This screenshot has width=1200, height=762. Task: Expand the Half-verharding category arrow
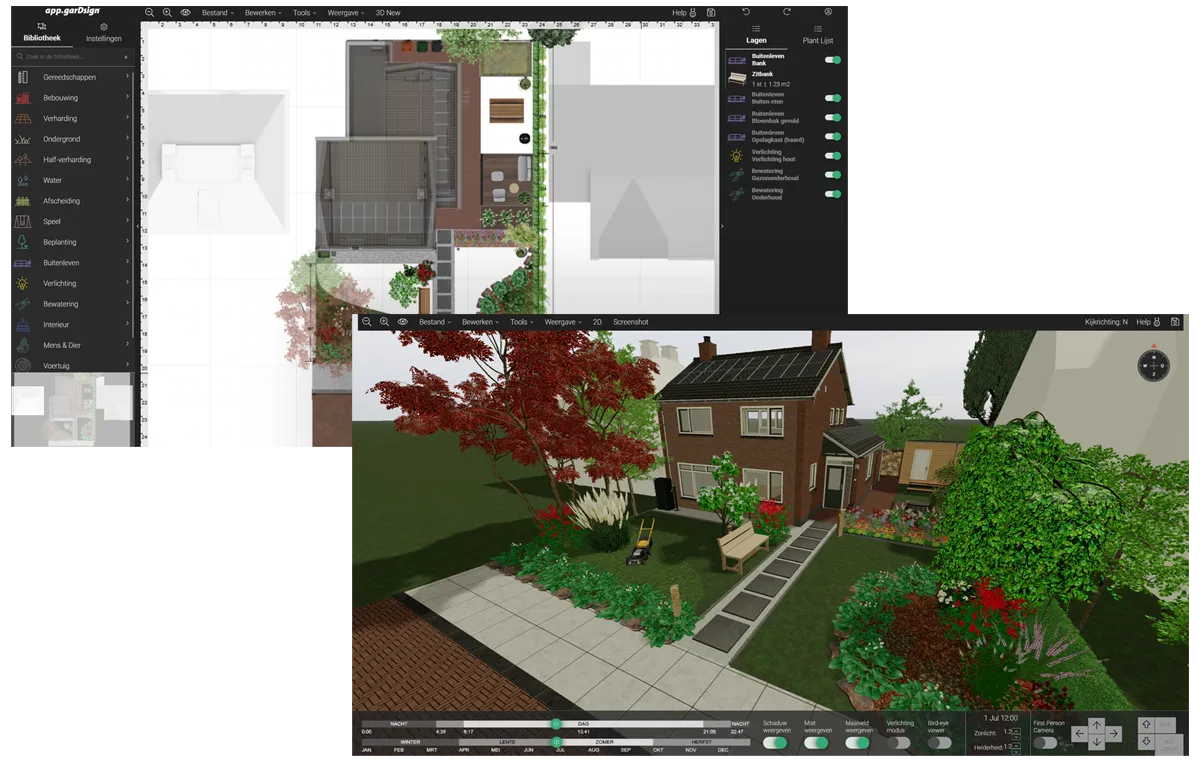click(x=127, y=159)
